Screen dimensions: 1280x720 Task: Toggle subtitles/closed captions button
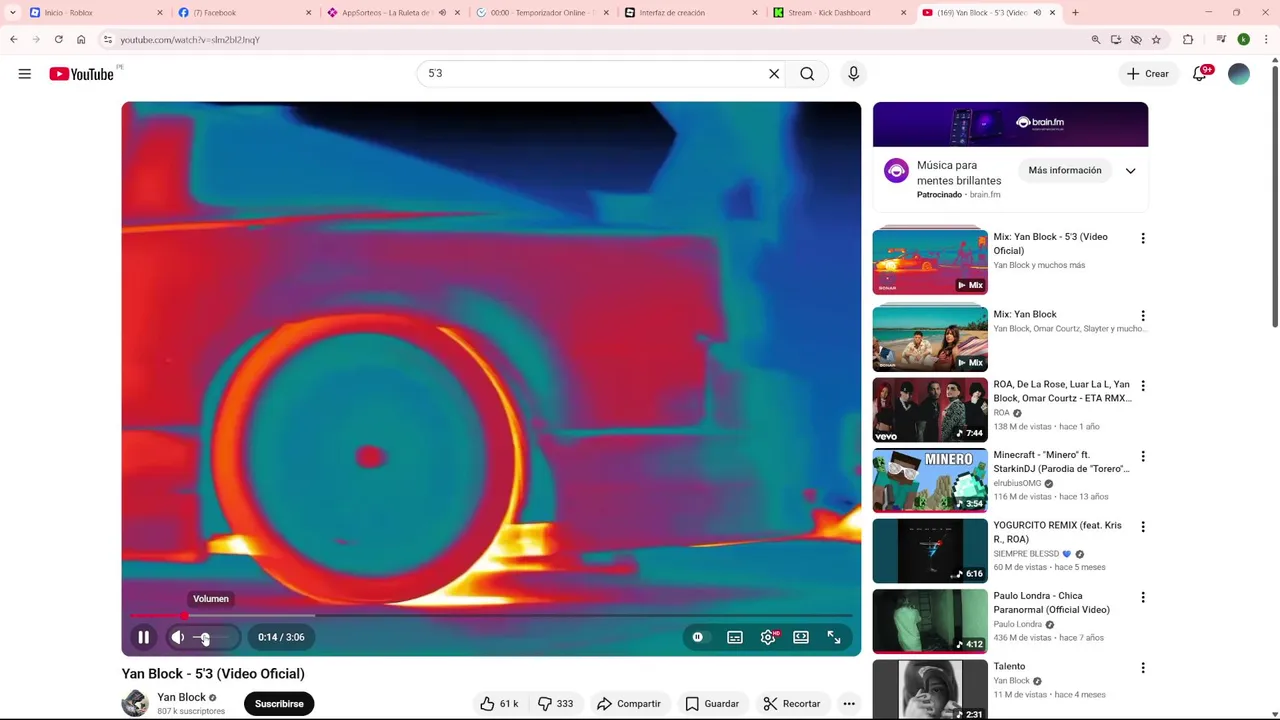735,637
